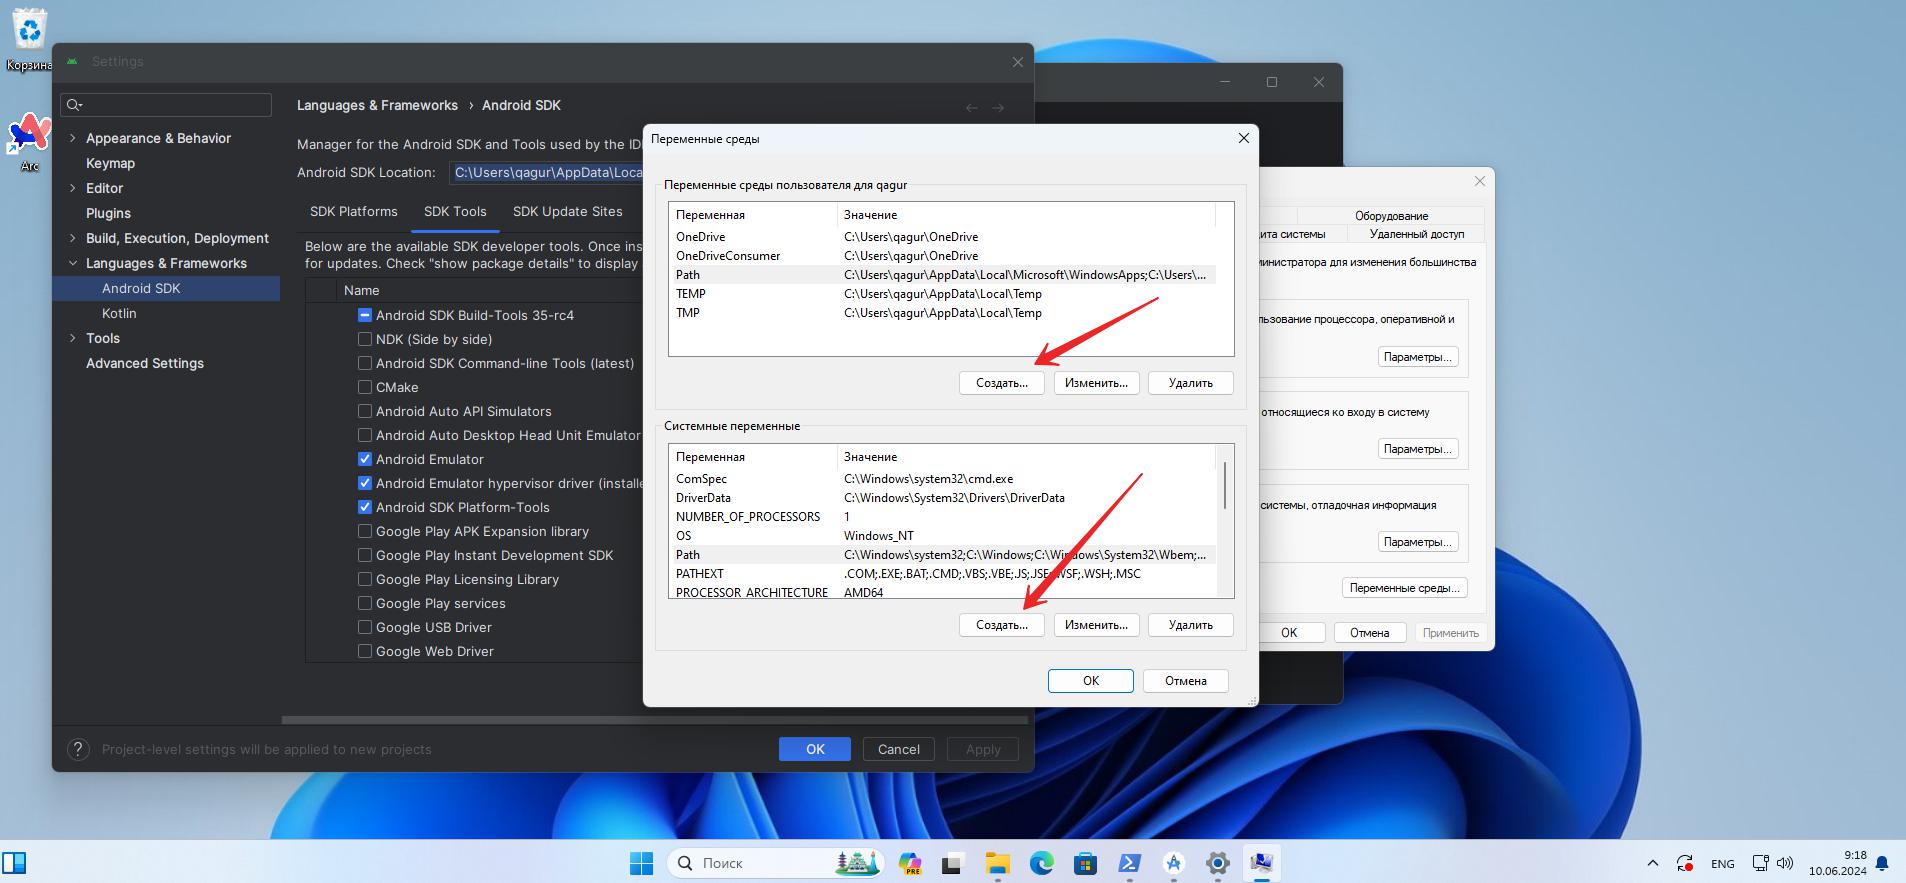Click the Android Studio logo in Settings title
This screenshot has height=883, width=1906.
[72, 61]
